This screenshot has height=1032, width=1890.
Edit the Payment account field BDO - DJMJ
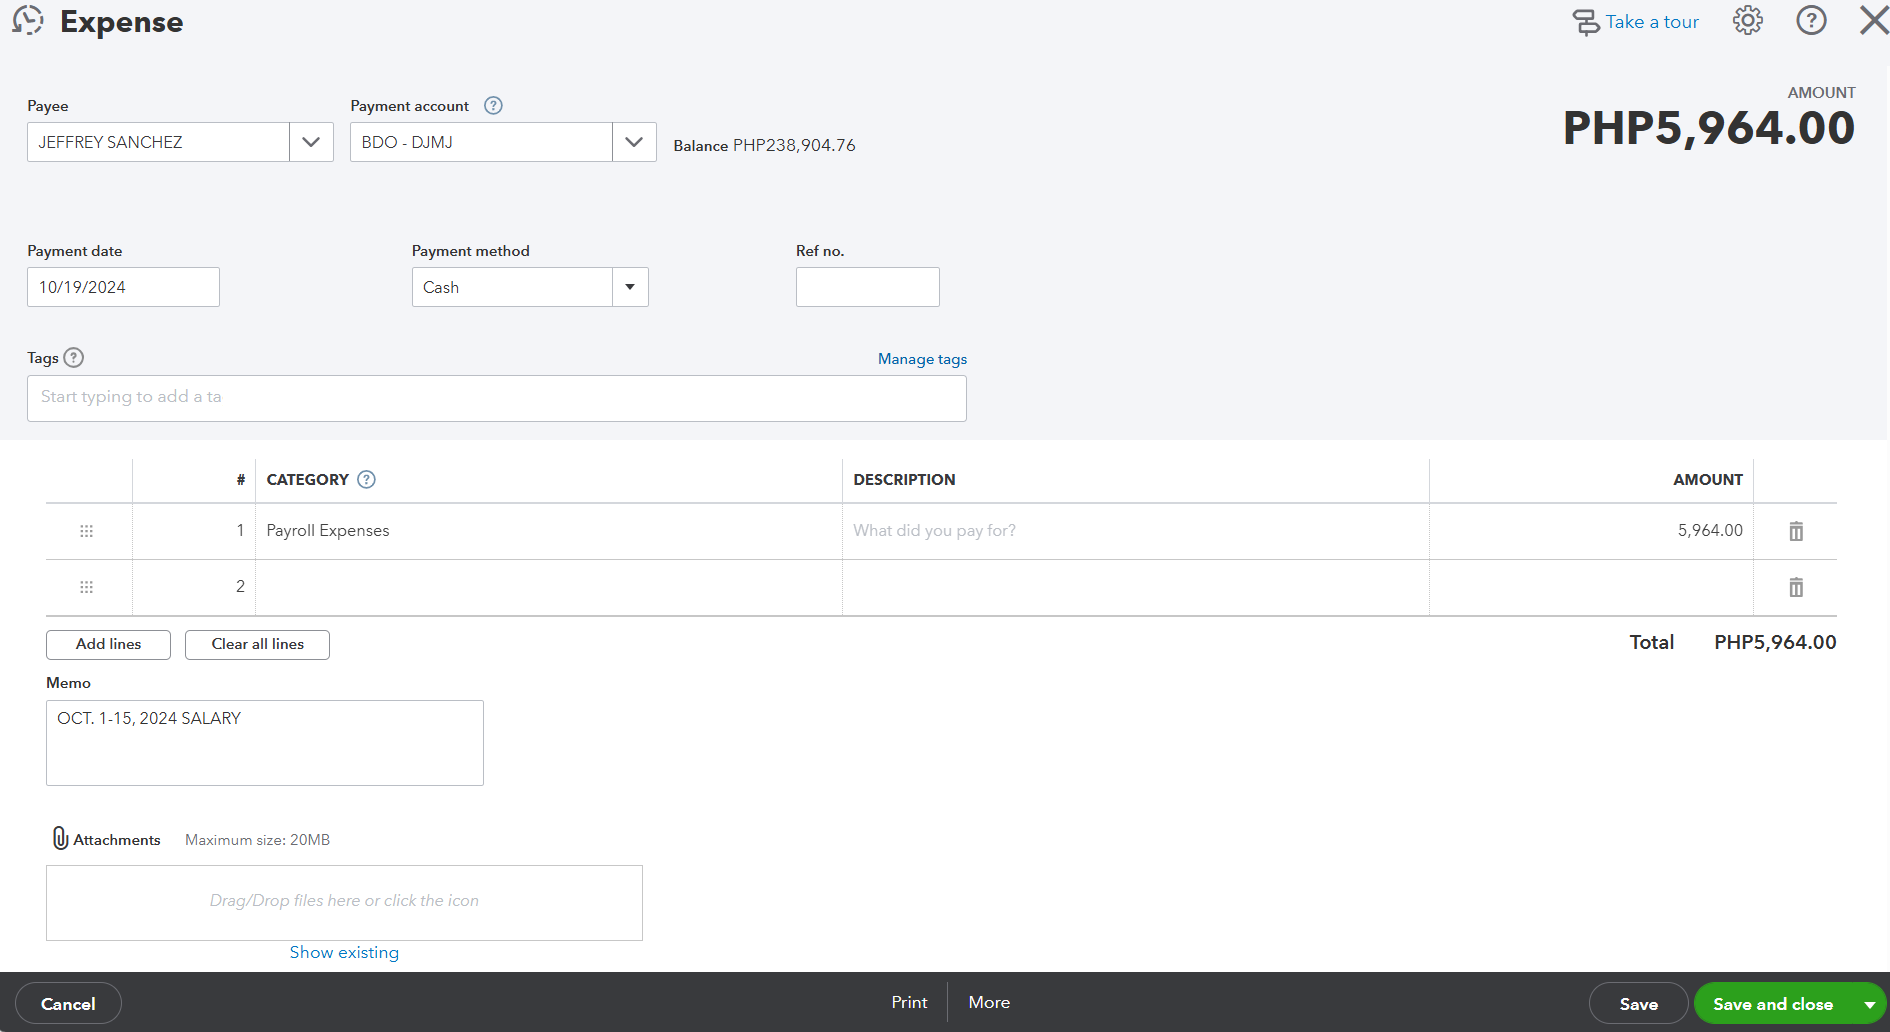[x=482, y=142]
